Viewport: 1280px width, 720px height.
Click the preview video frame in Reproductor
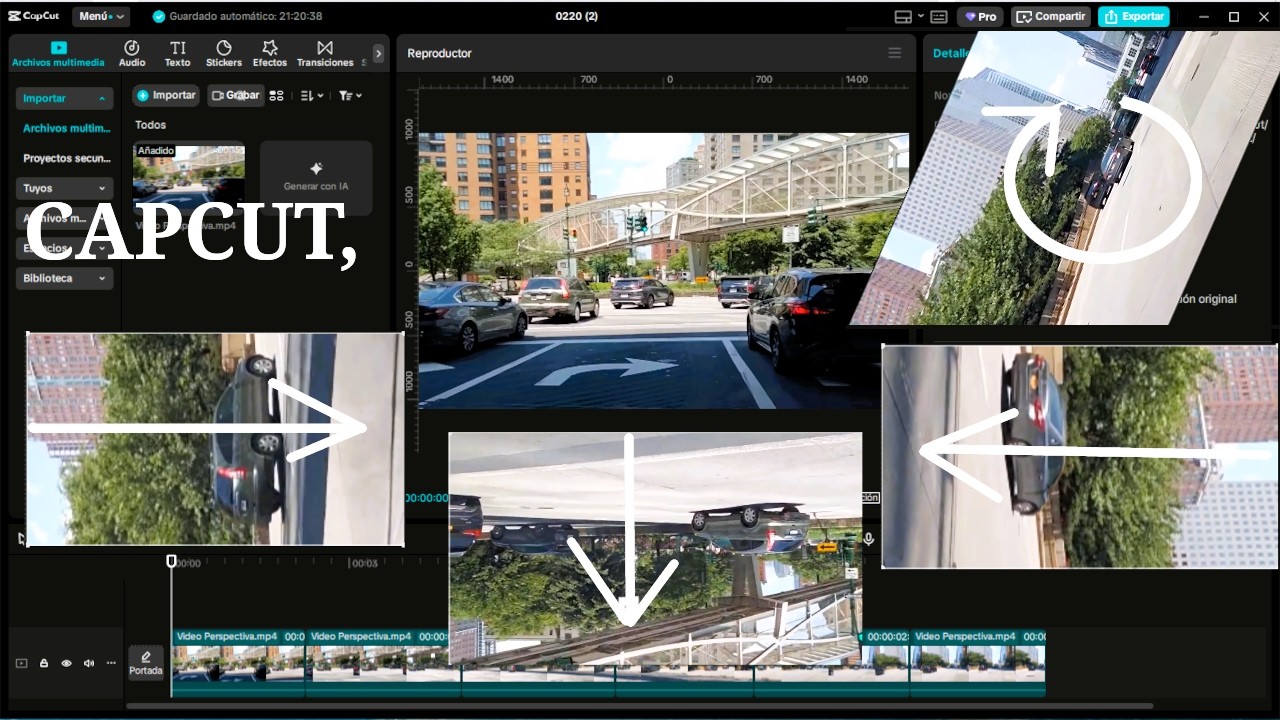(663, 271)
